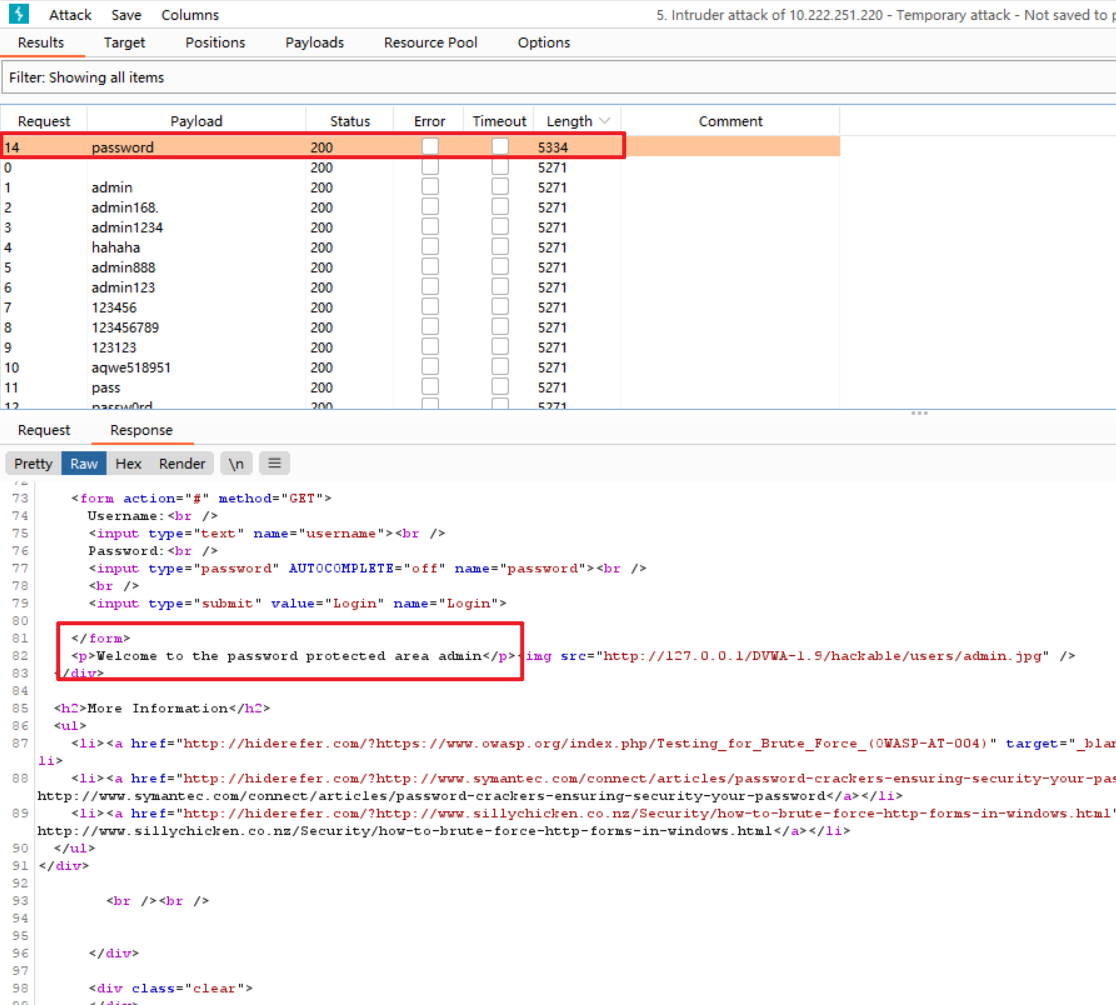Select Pretty response view
Image resolution: width=1116 pixels, height=1005 pixels.
tap(33, 463)
